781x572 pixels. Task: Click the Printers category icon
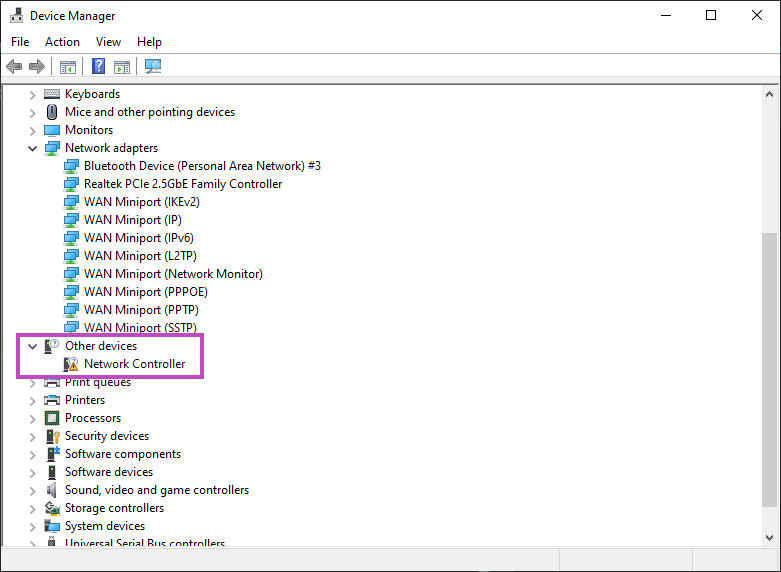pos(52,400)
